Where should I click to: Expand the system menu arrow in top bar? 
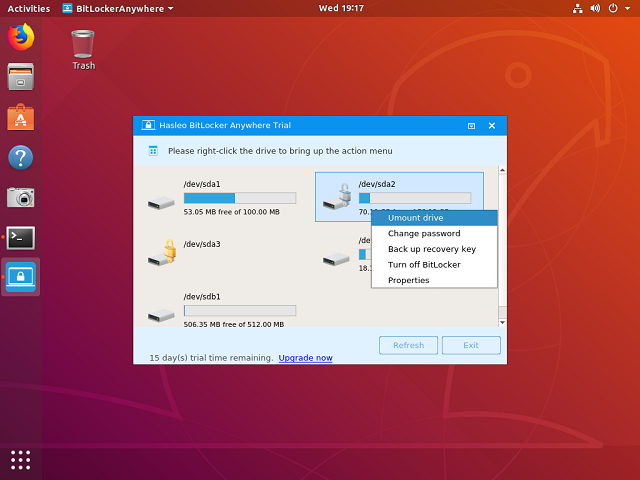[x=627, y=8]
